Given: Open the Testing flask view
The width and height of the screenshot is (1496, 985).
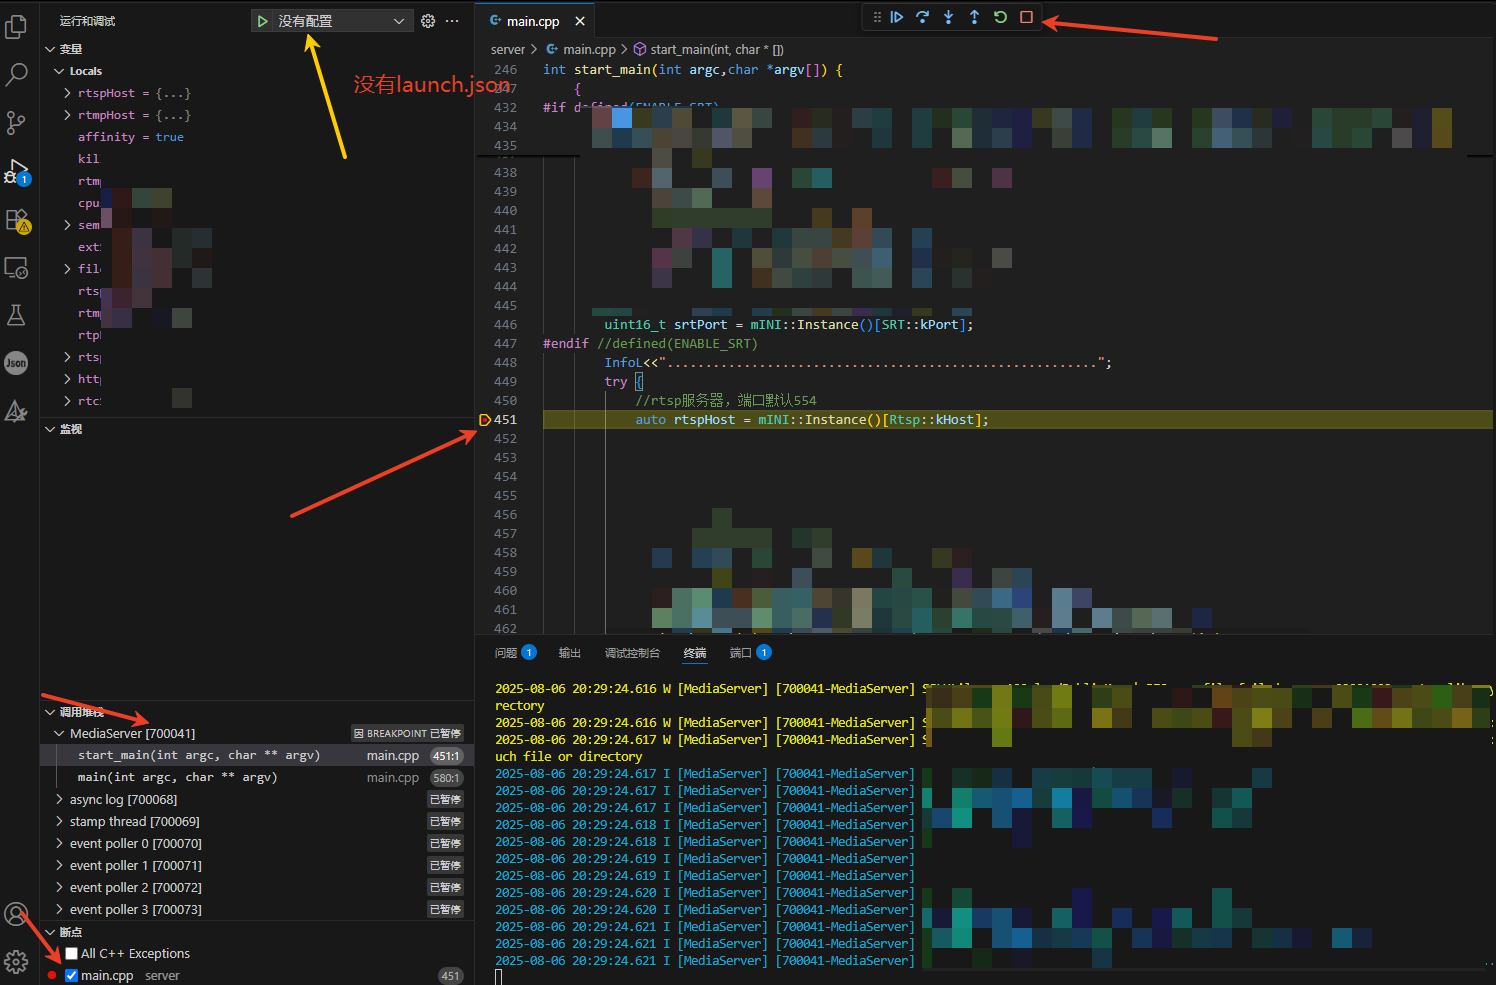Looking at the screenshot, I should pos(16,315).
